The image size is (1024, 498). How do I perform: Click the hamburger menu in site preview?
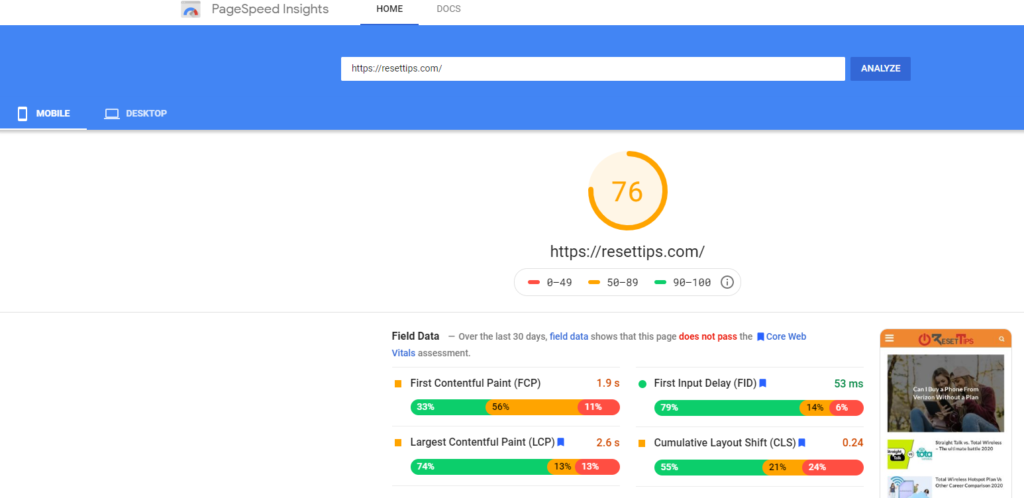(889, 338)
